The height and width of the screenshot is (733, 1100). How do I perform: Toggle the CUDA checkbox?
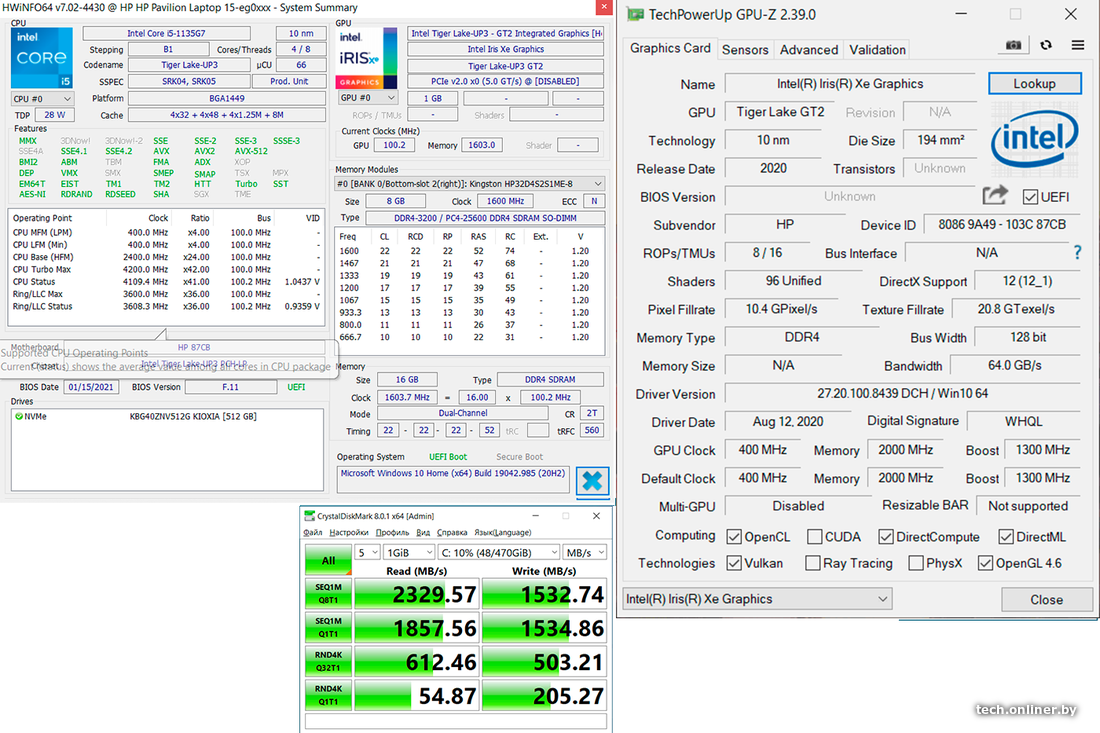click(x=815, y=537)
